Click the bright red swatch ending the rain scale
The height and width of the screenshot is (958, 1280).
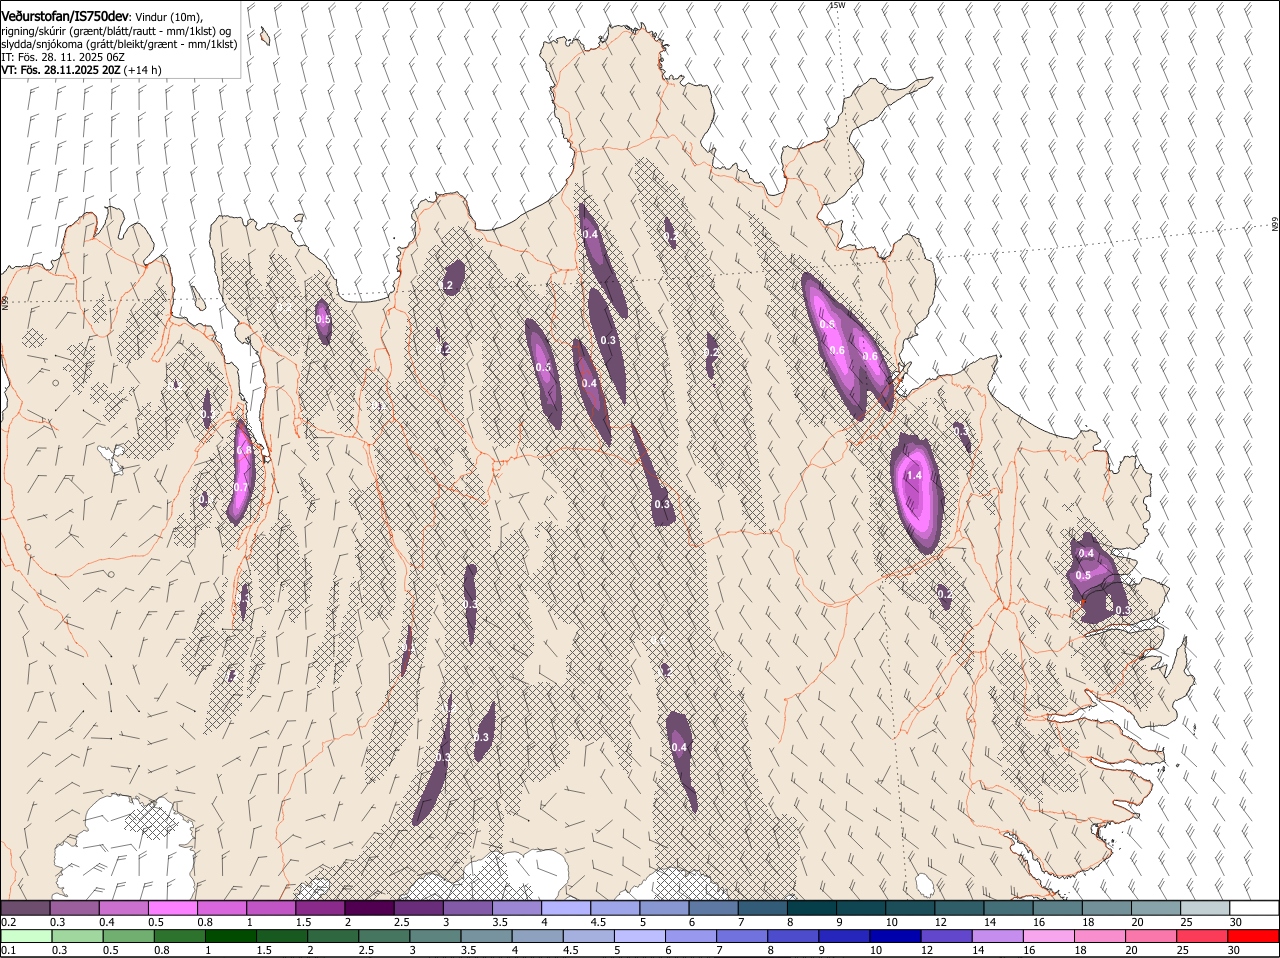click(x=1254, y=936)
